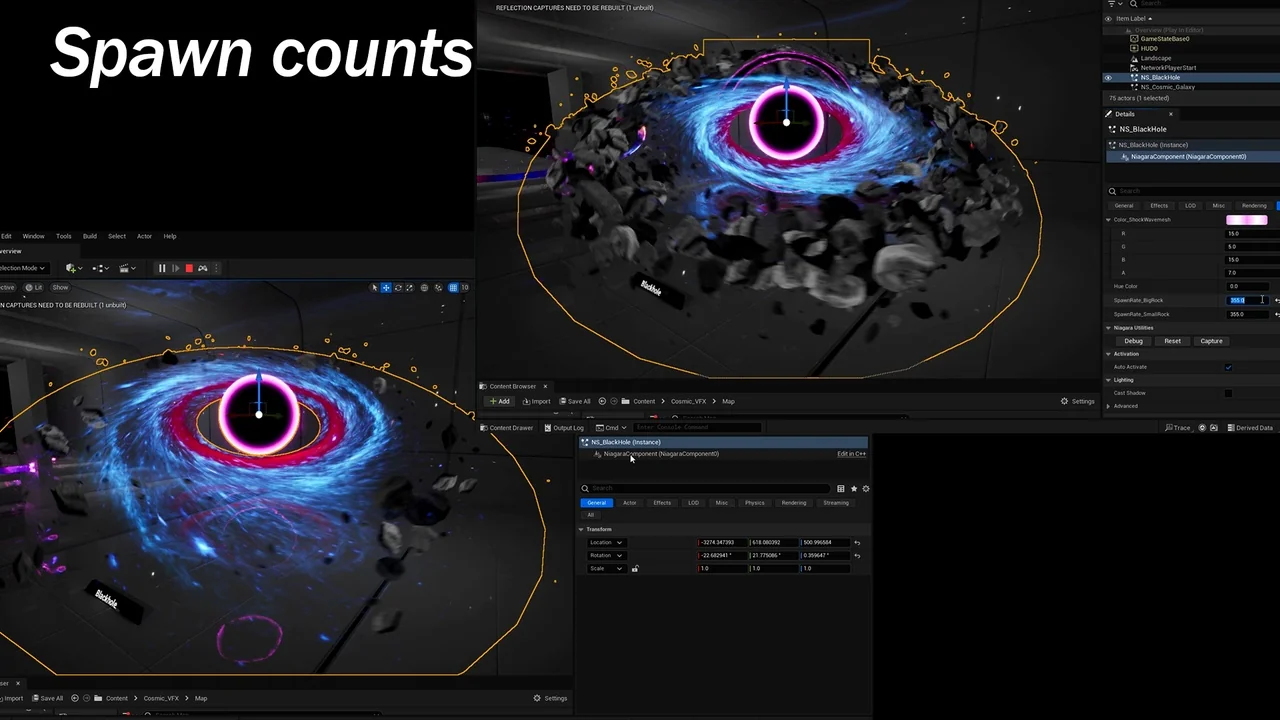
Task: Click the gear settings icon in lower Details panel
Action: pyautogui.click(x=865, y=489)
